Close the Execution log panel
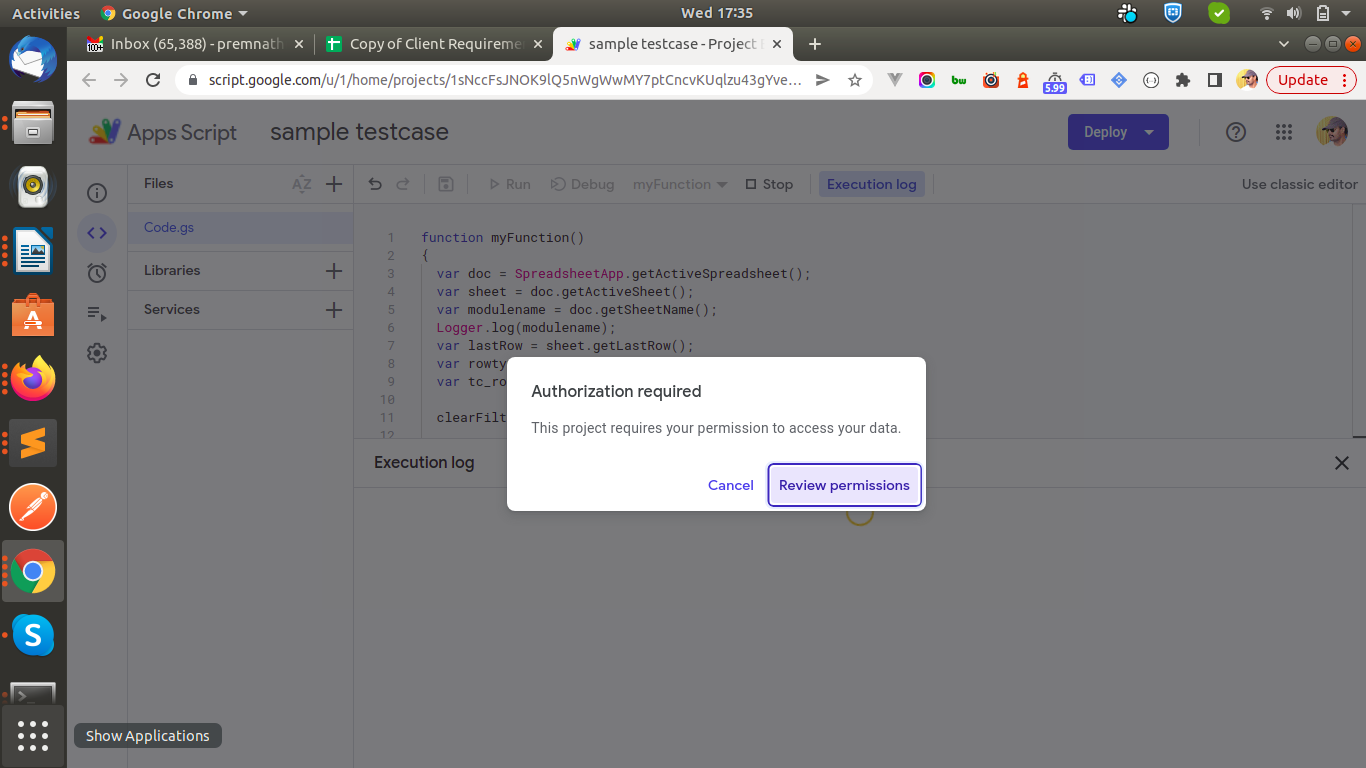Viewport: 1366px width, 768px height. (x=1342, y=463)
